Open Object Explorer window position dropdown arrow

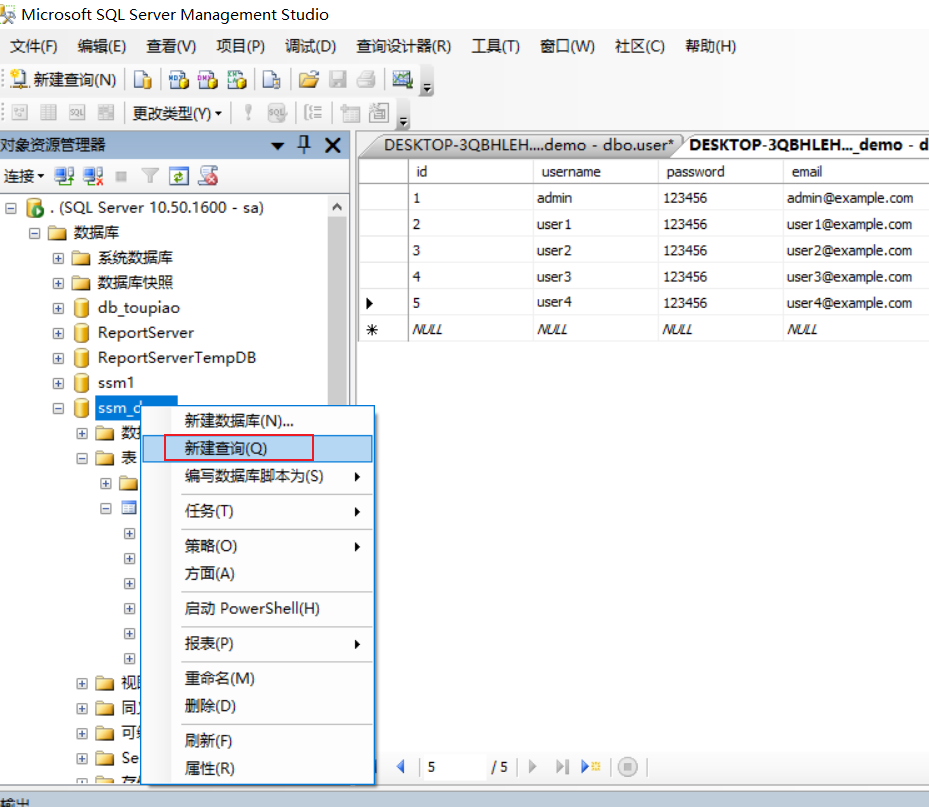(277, 146)
